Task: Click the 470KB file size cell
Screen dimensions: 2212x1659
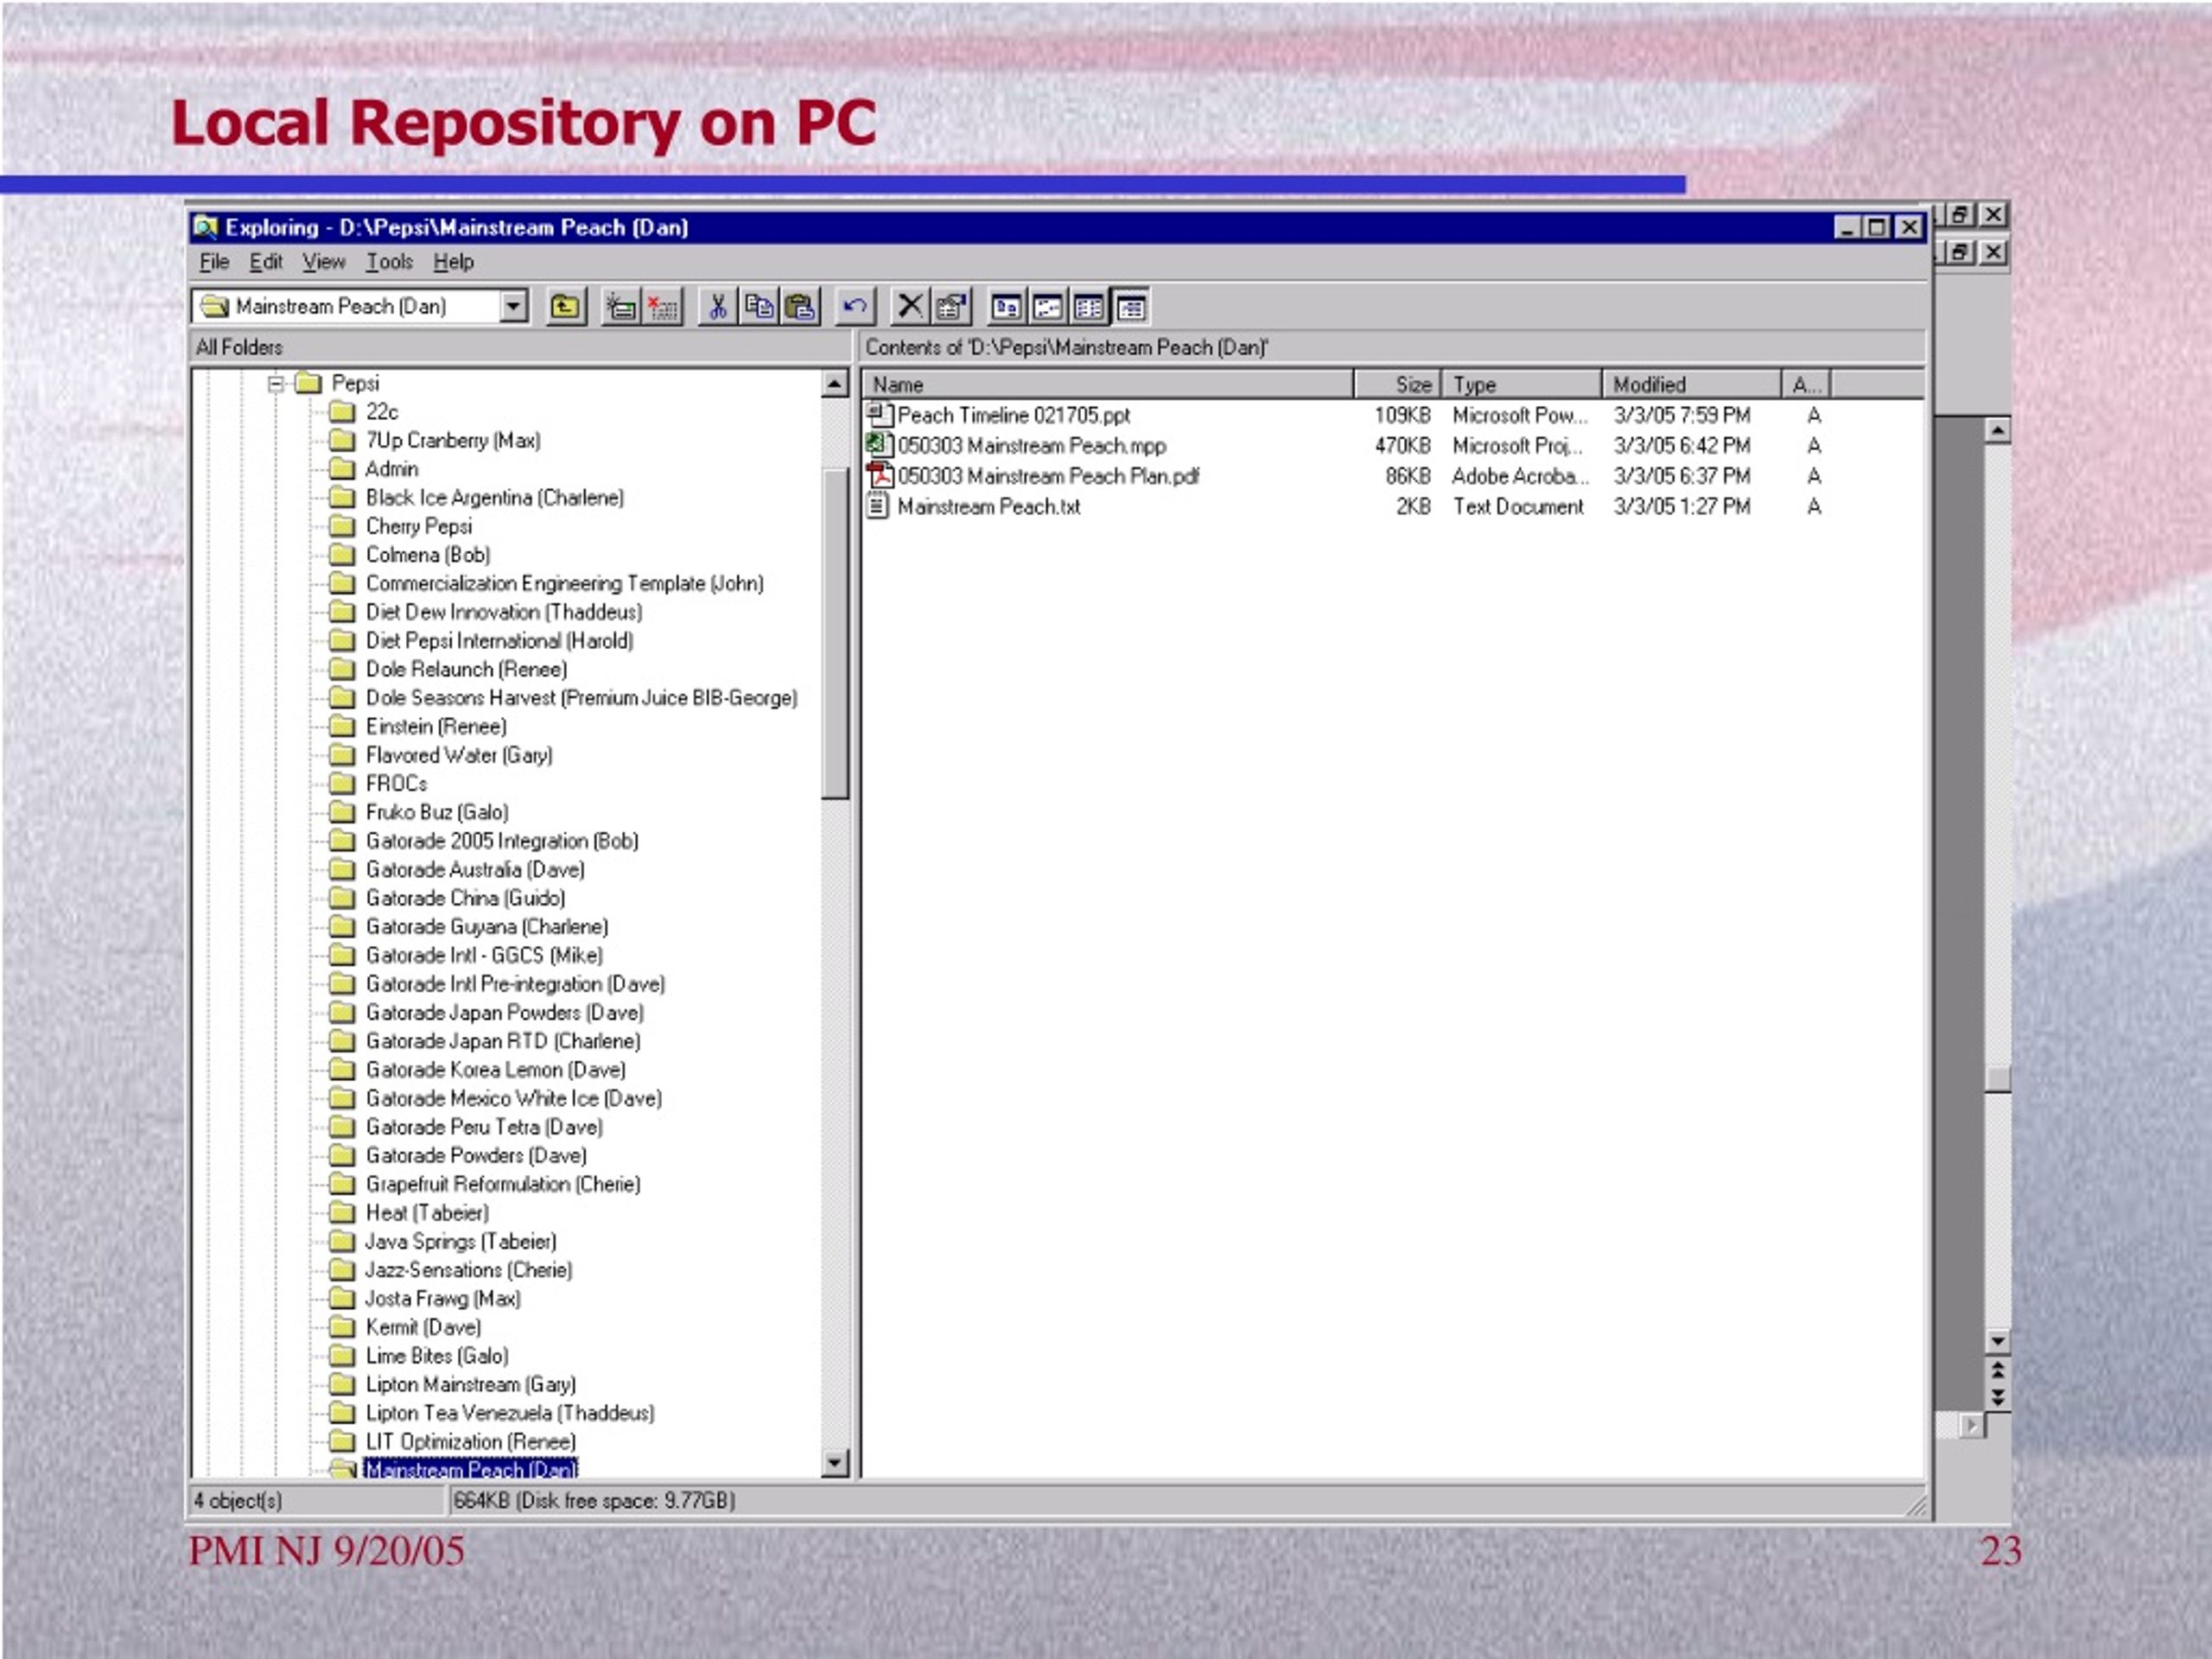Action: click(x=1402, y=446)
